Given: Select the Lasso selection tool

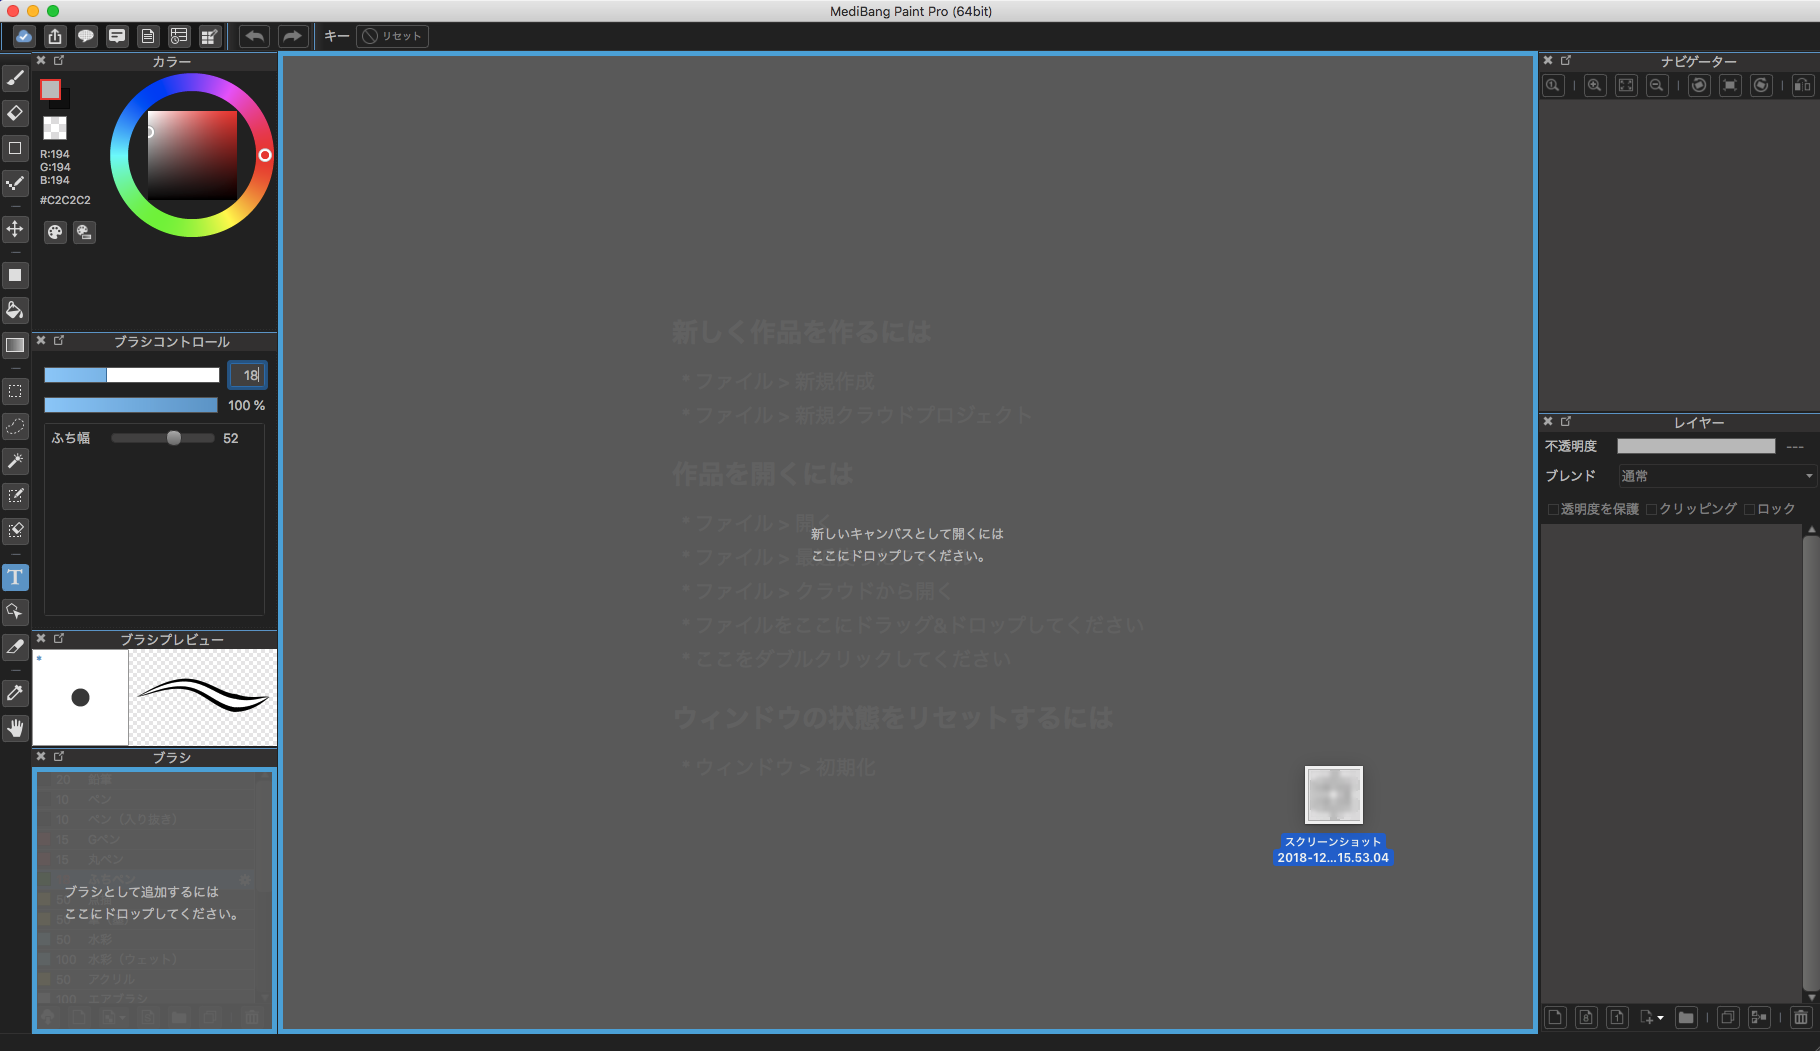Looking at the screenshot, I should [15, 426].
